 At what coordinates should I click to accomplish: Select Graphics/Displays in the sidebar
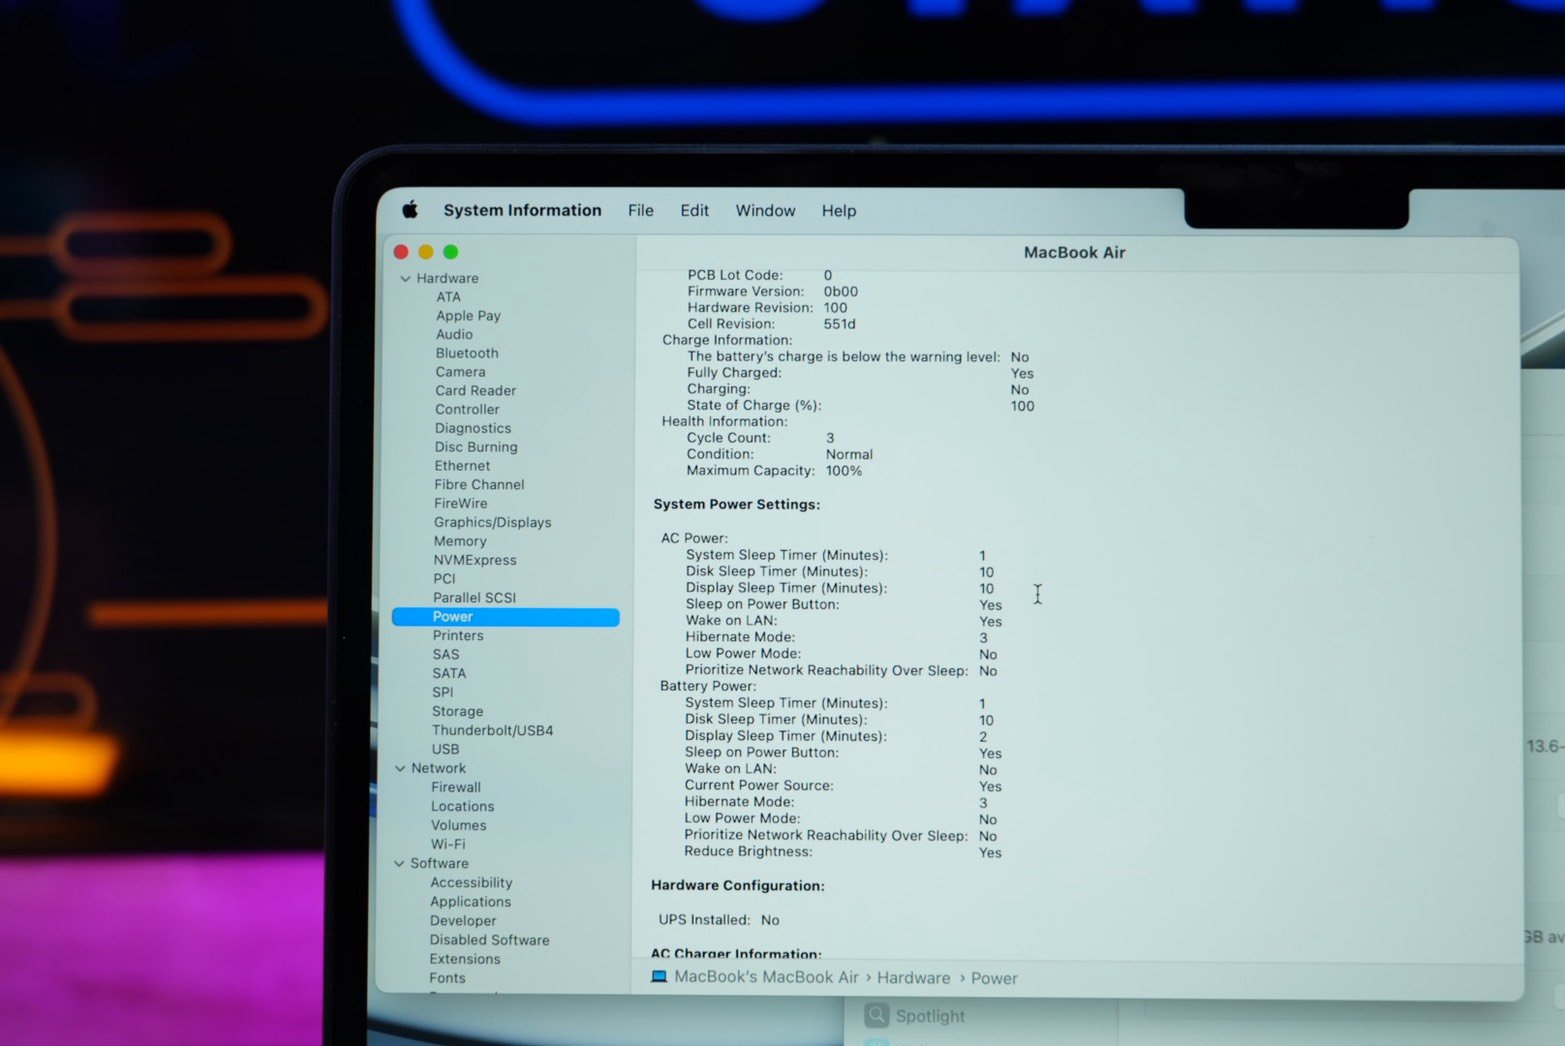tap(492, 522)
